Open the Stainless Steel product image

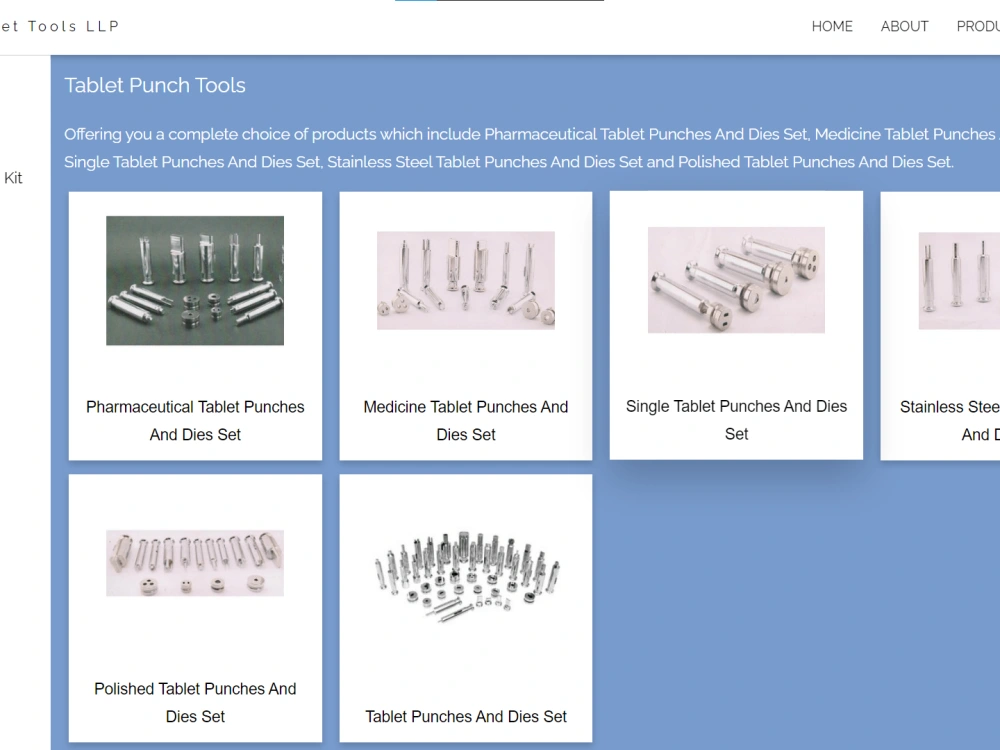[959, 281]
